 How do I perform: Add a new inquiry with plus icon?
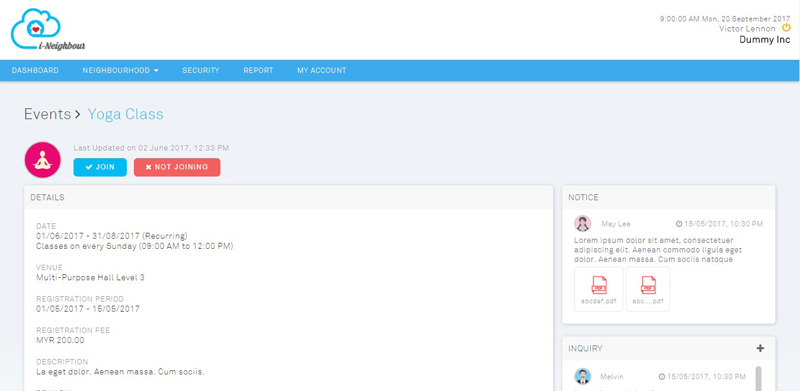point(760,348)
